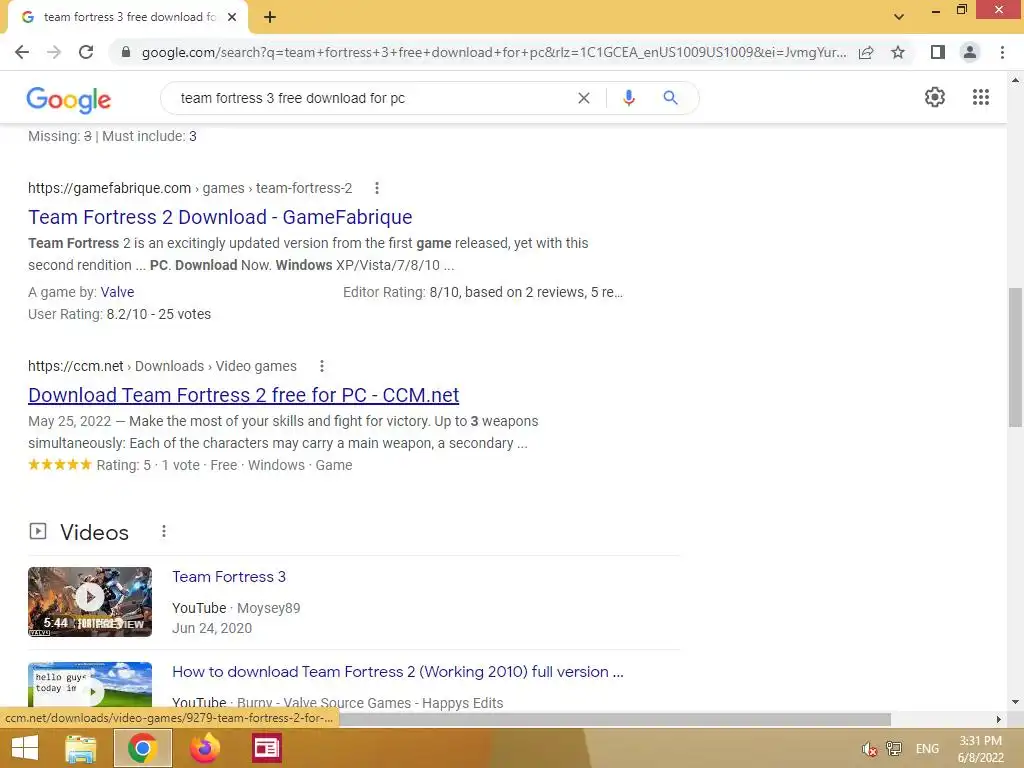Start voice search with the microphone icon
This screenshot has height=768, width=1024.
[x=628, y=98]
